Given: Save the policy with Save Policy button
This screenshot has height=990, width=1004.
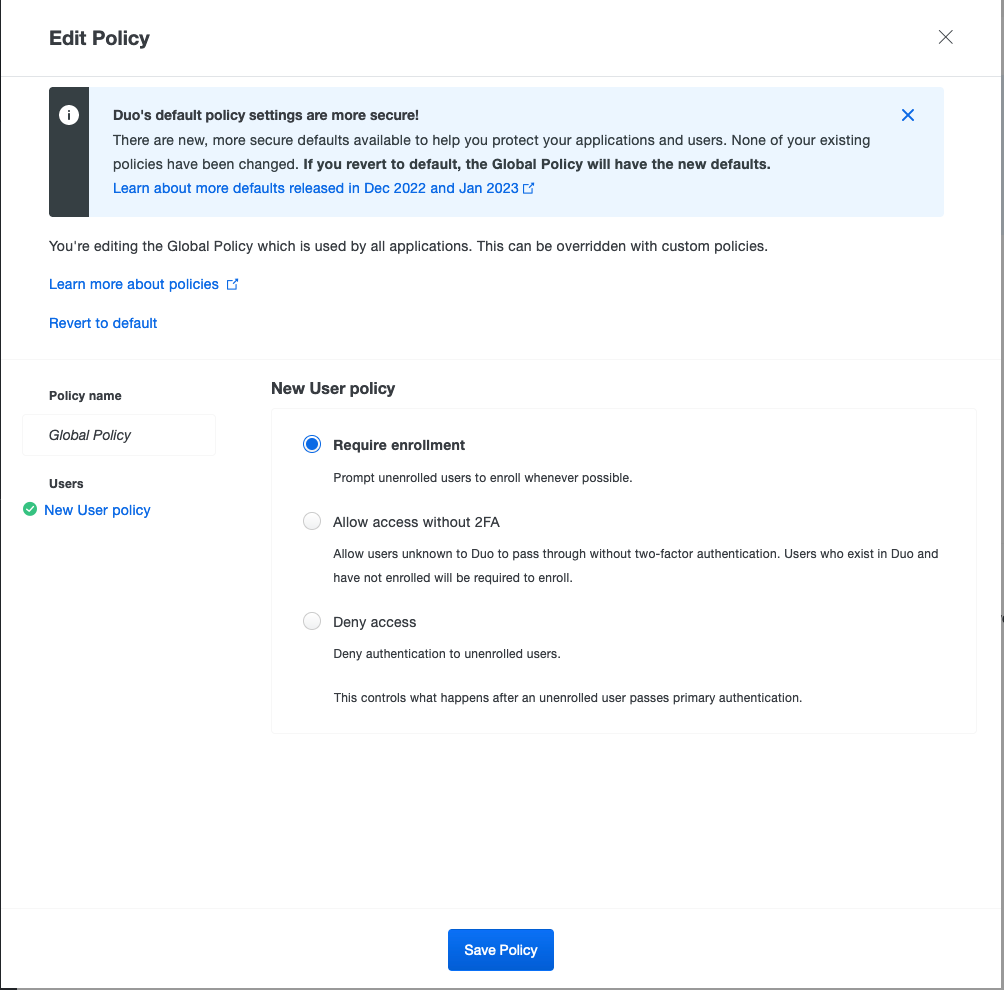Looking at the screenshot, I should tap(501, 950).
